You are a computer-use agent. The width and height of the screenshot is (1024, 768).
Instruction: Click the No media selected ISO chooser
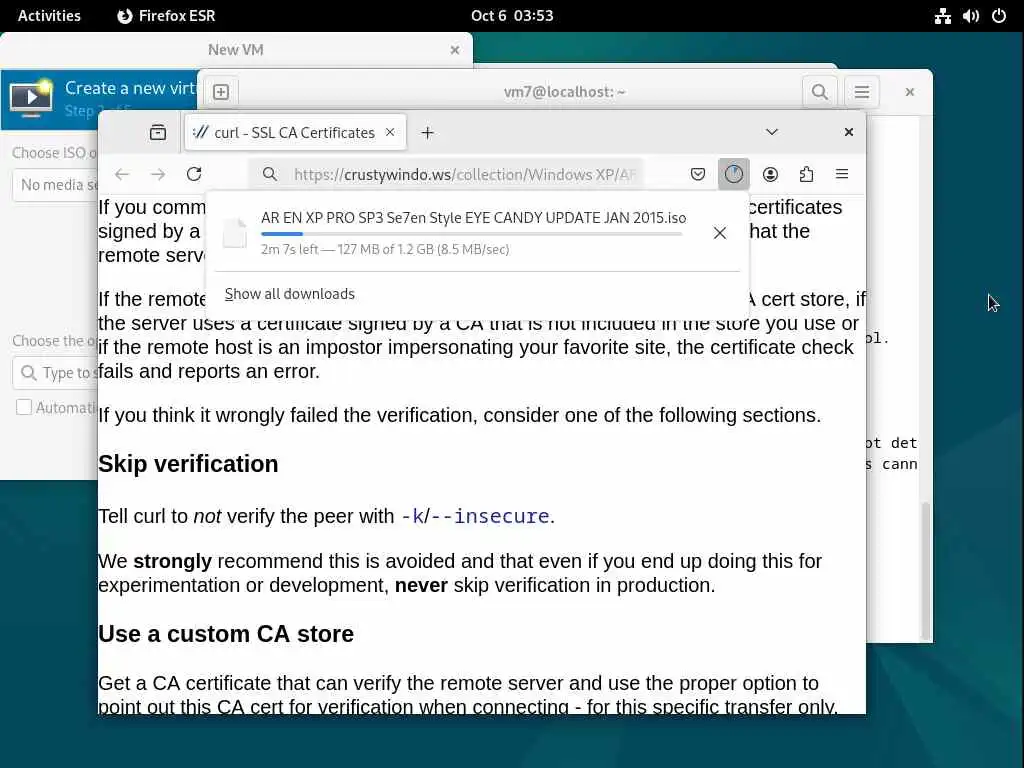click(55, 185)
